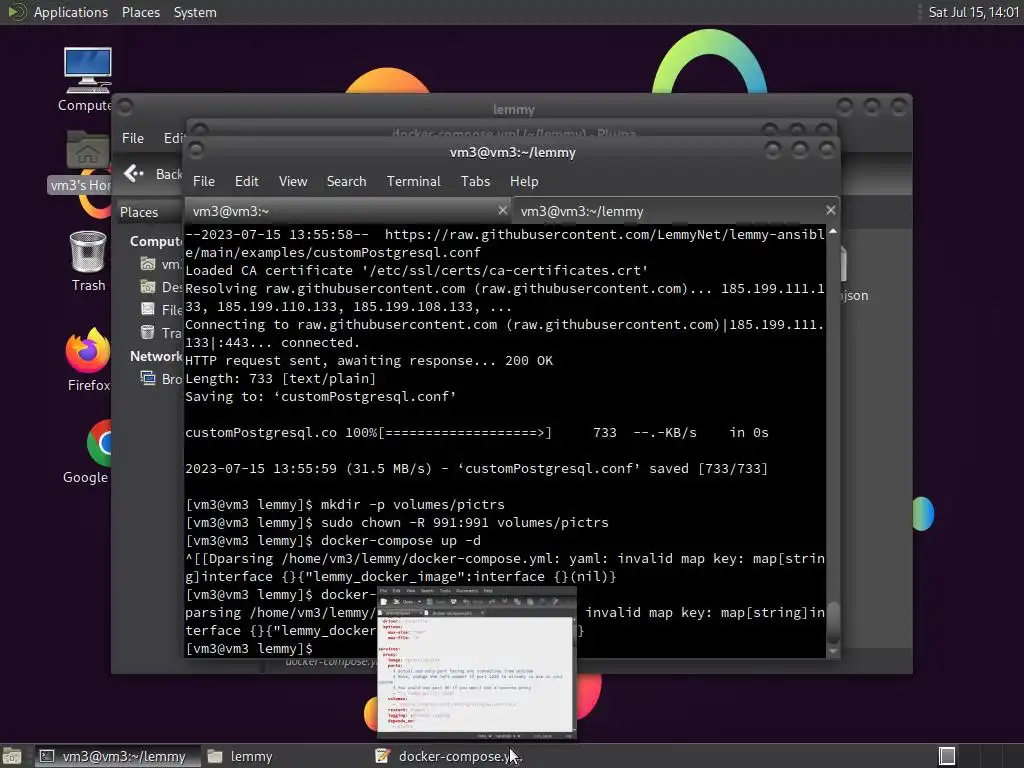Open the terminal File menu

204,182
